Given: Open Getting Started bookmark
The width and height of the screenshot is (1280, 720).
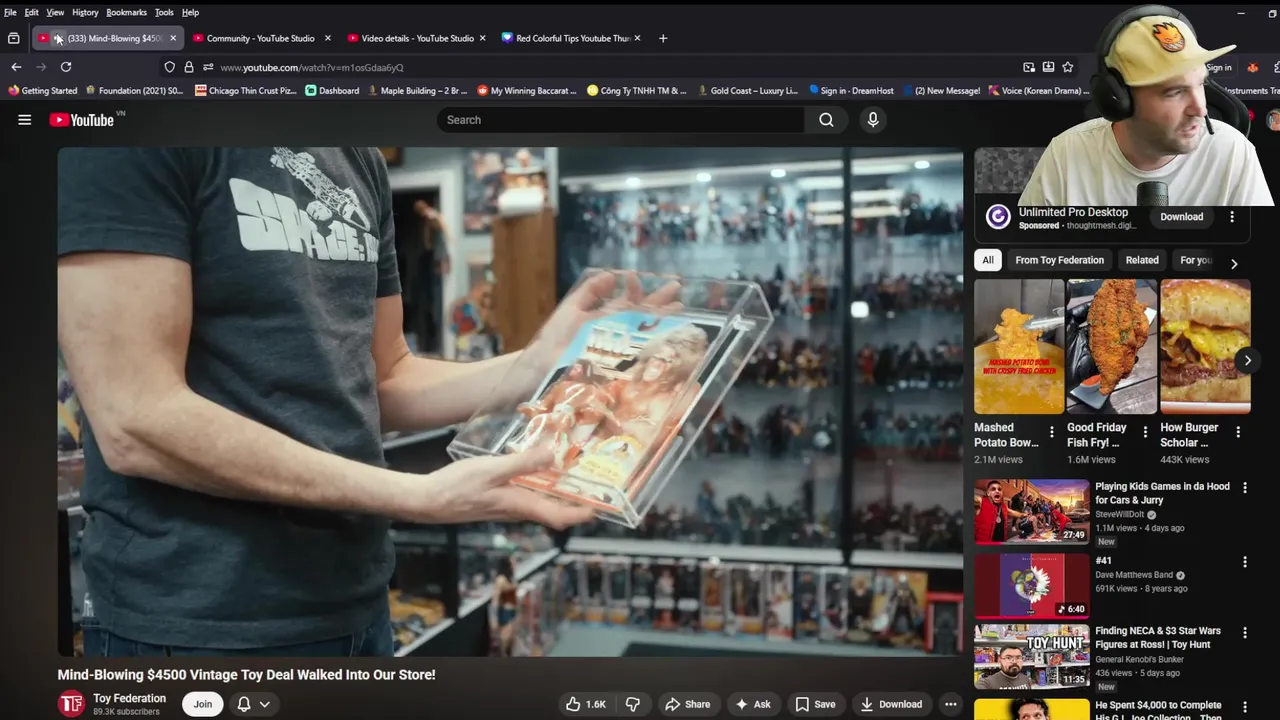Looking at the screenshot, I should (x=43, y=91).
